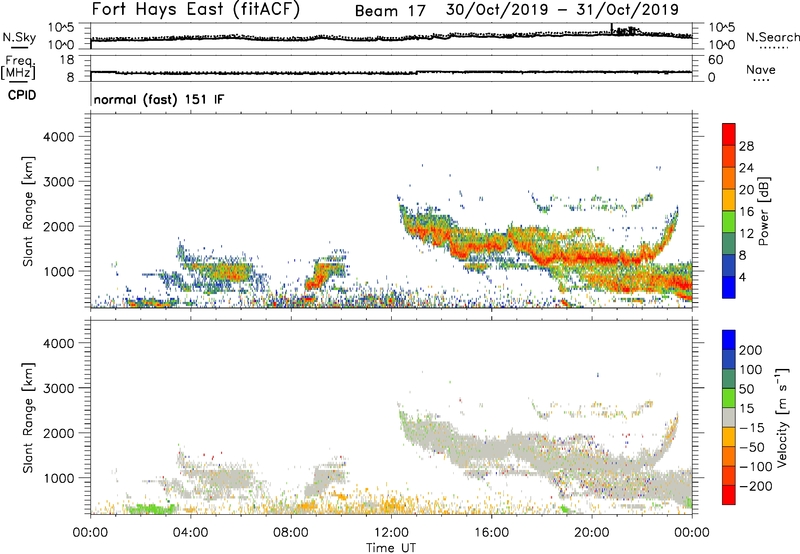Click the "4000" tick on the velocity panel axis

coord(58,343)
